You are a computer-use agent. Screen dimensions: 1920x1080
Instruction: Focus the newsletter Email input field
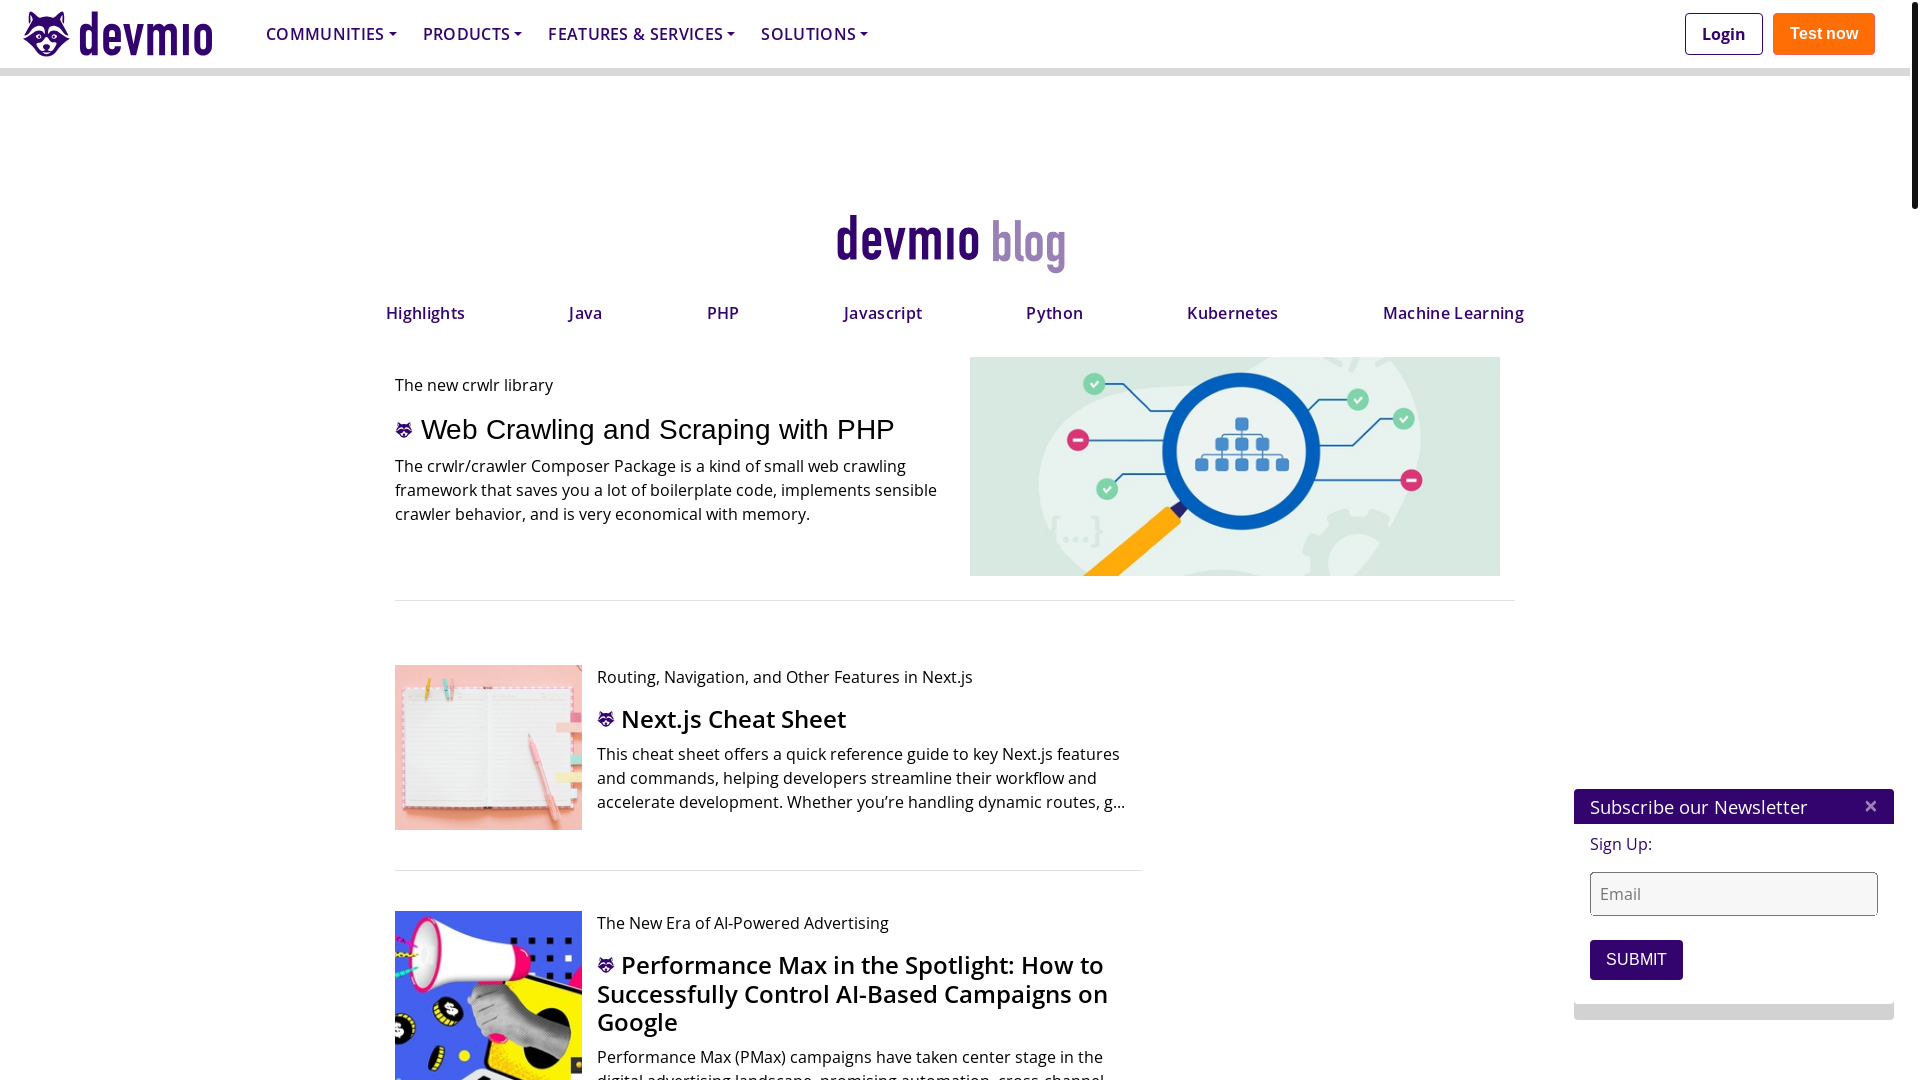pos(1733,894)
